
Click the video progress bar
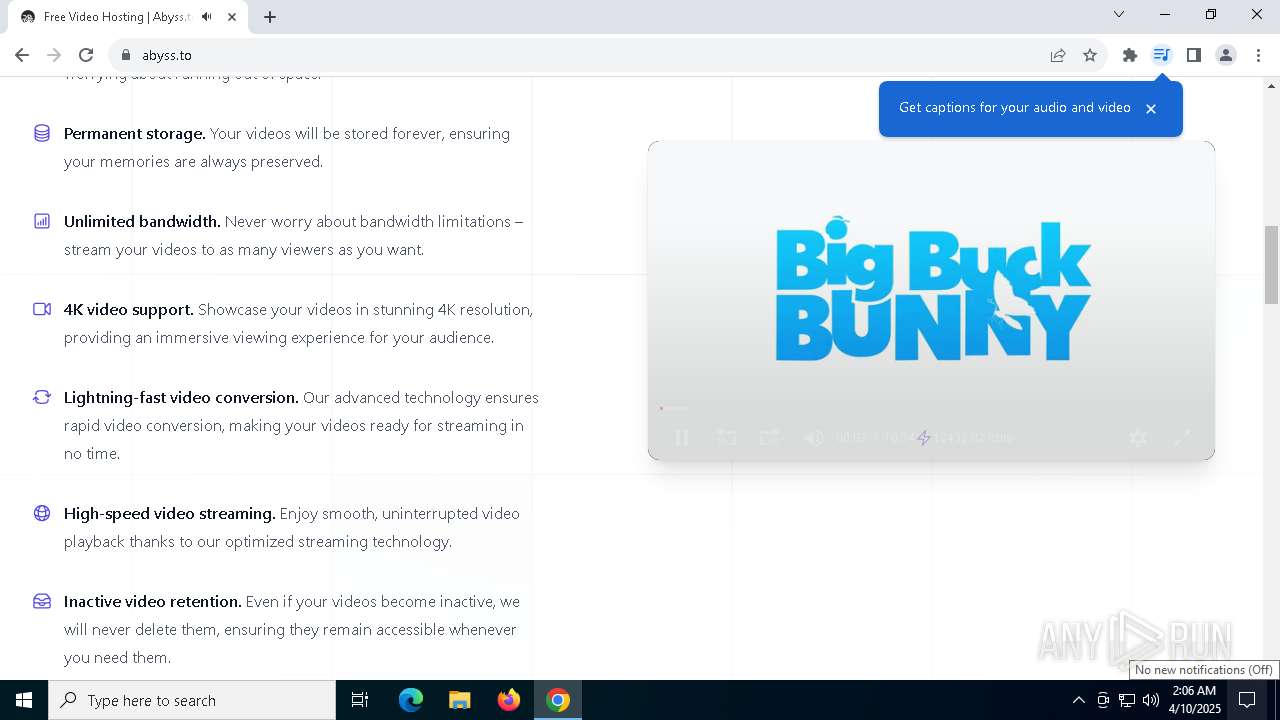[x=930, y=408]
